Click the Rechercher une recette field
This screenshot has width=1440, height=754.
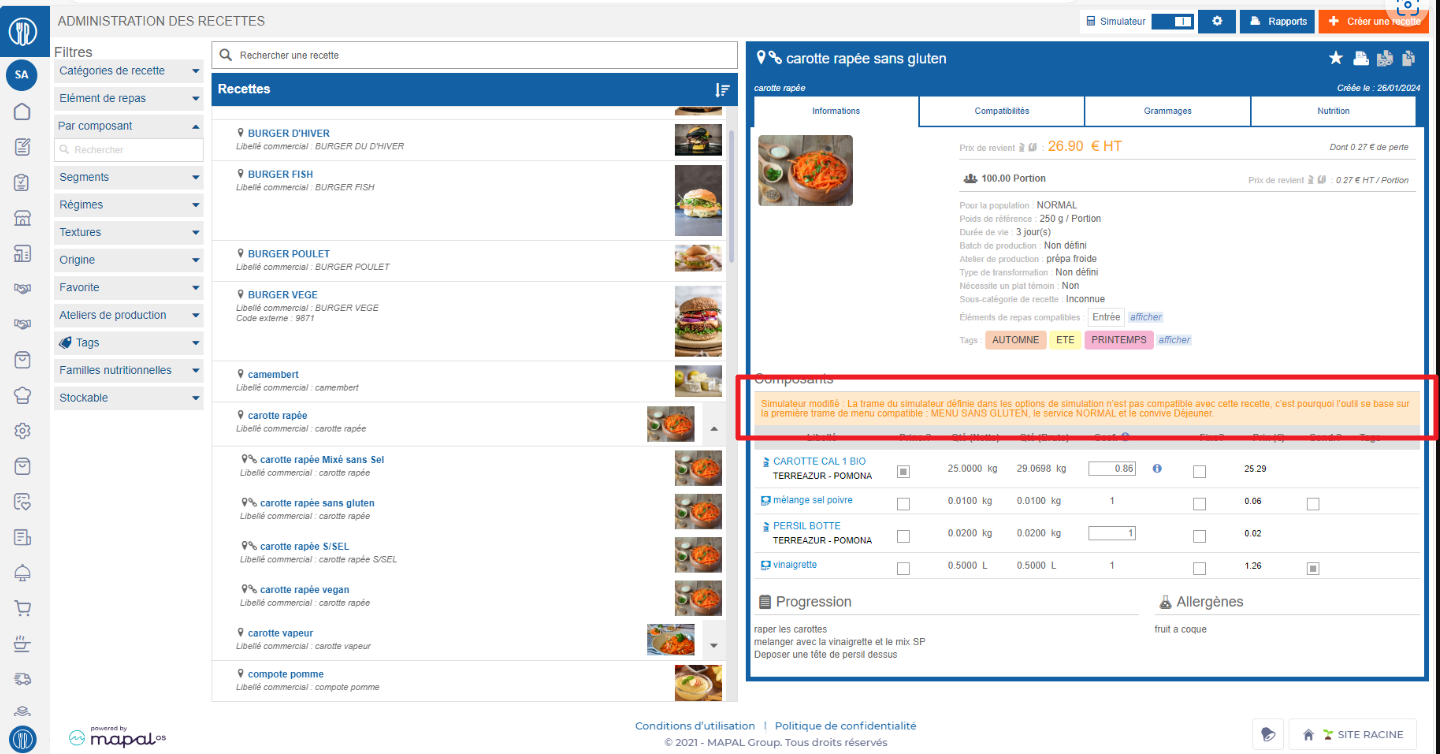[x=474, y=55]
